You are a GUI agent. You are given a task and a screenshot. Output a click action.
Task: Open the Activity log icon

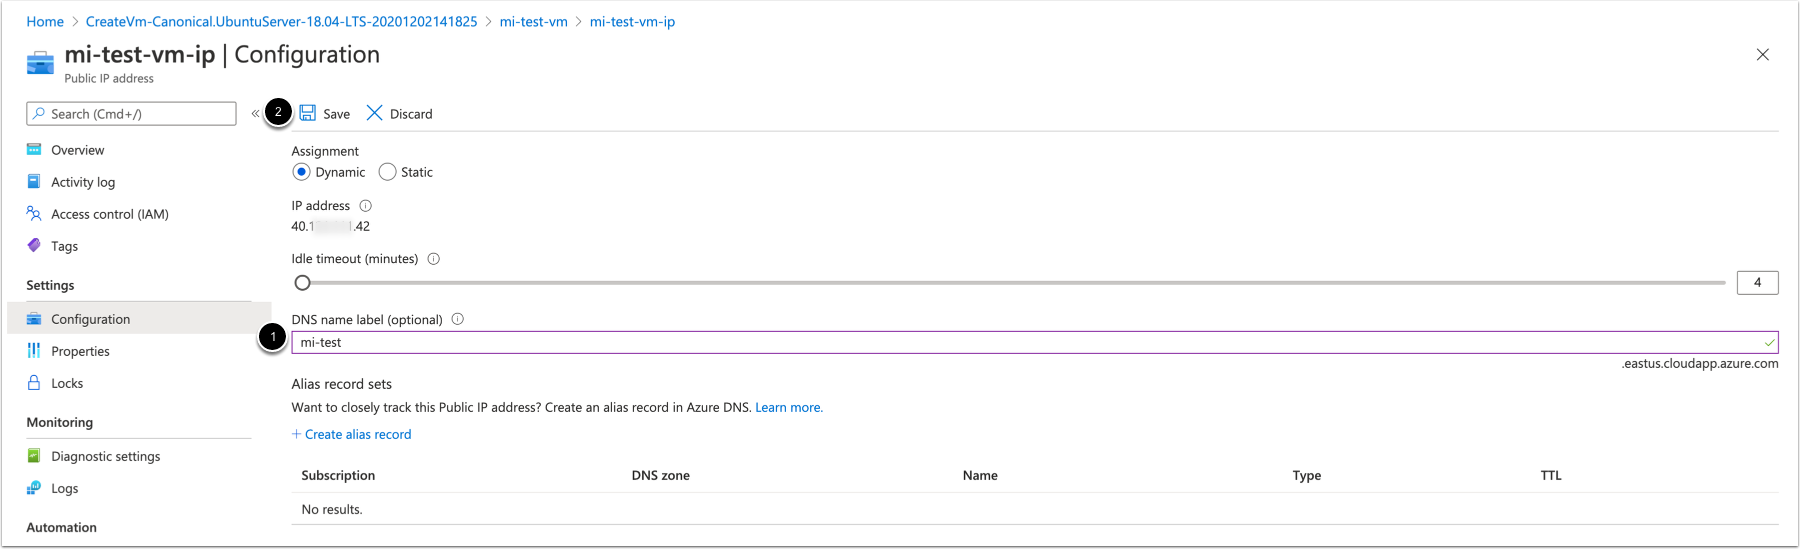34,182
